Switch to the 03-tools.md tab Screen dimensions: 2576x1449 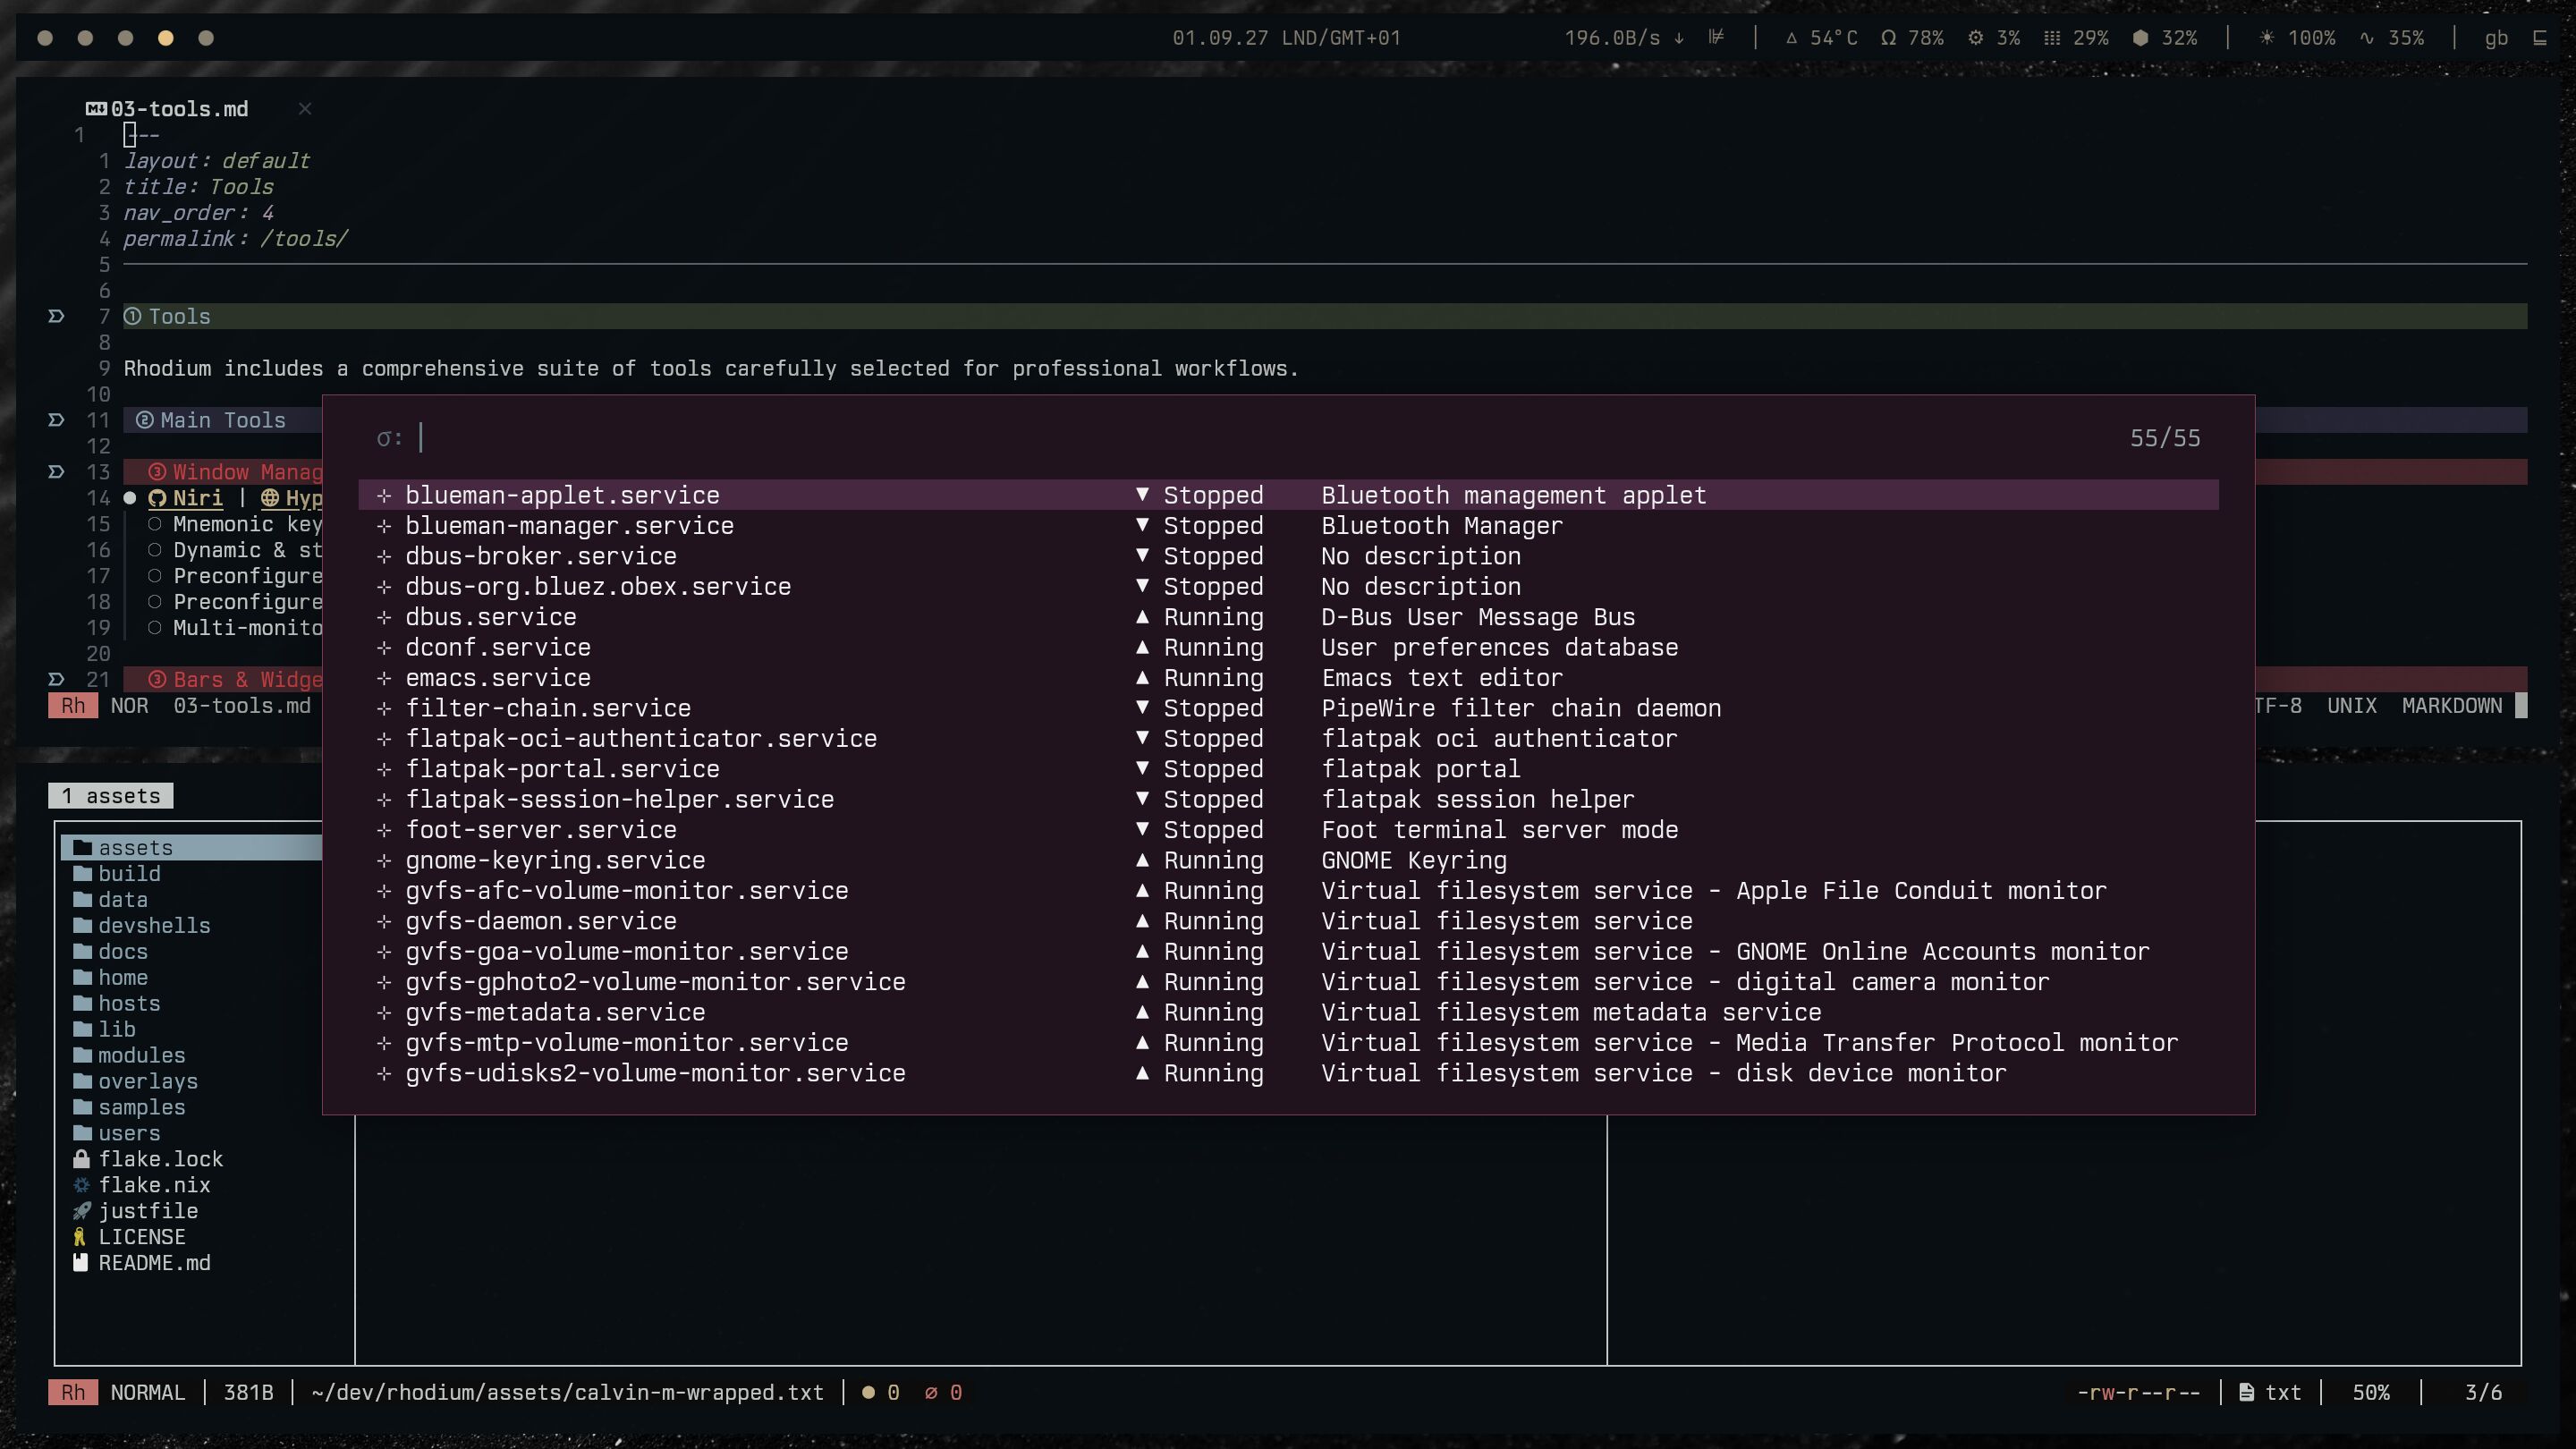click(x=180, y=109)
